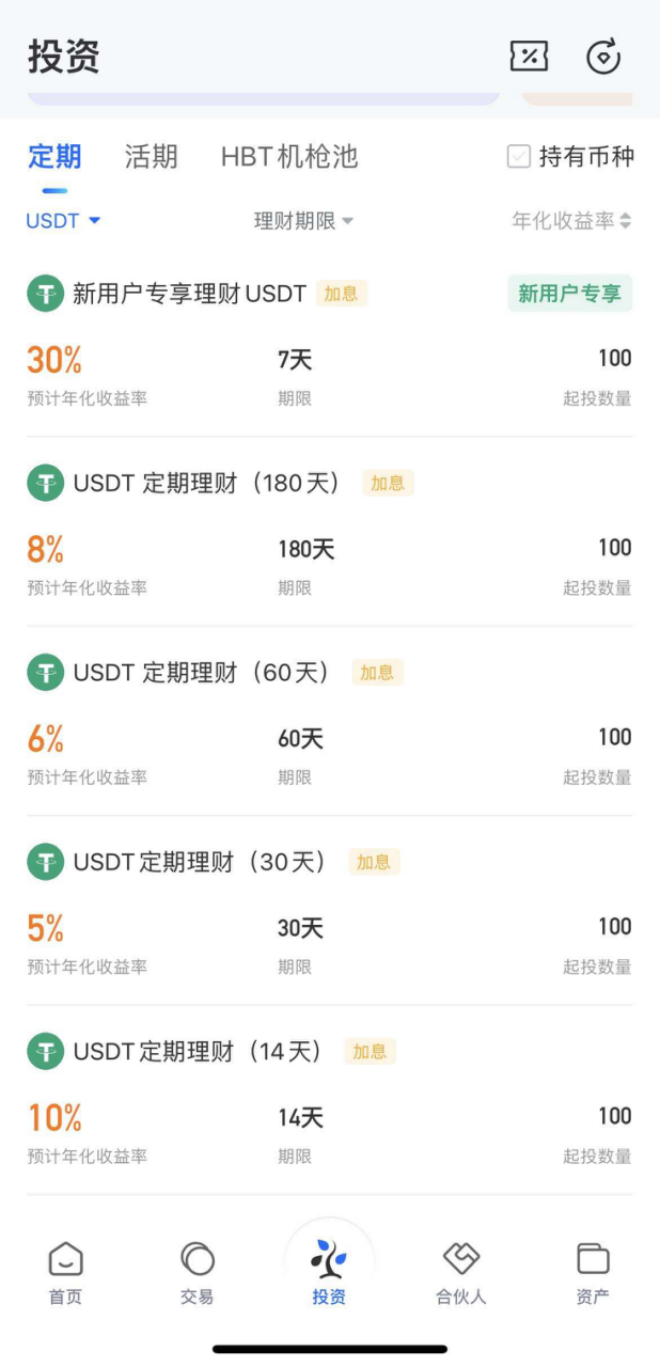The image size is (660, 1368).
Task: Open the 理财期限 term filter dropdown
Action: [x=303, y=221]
